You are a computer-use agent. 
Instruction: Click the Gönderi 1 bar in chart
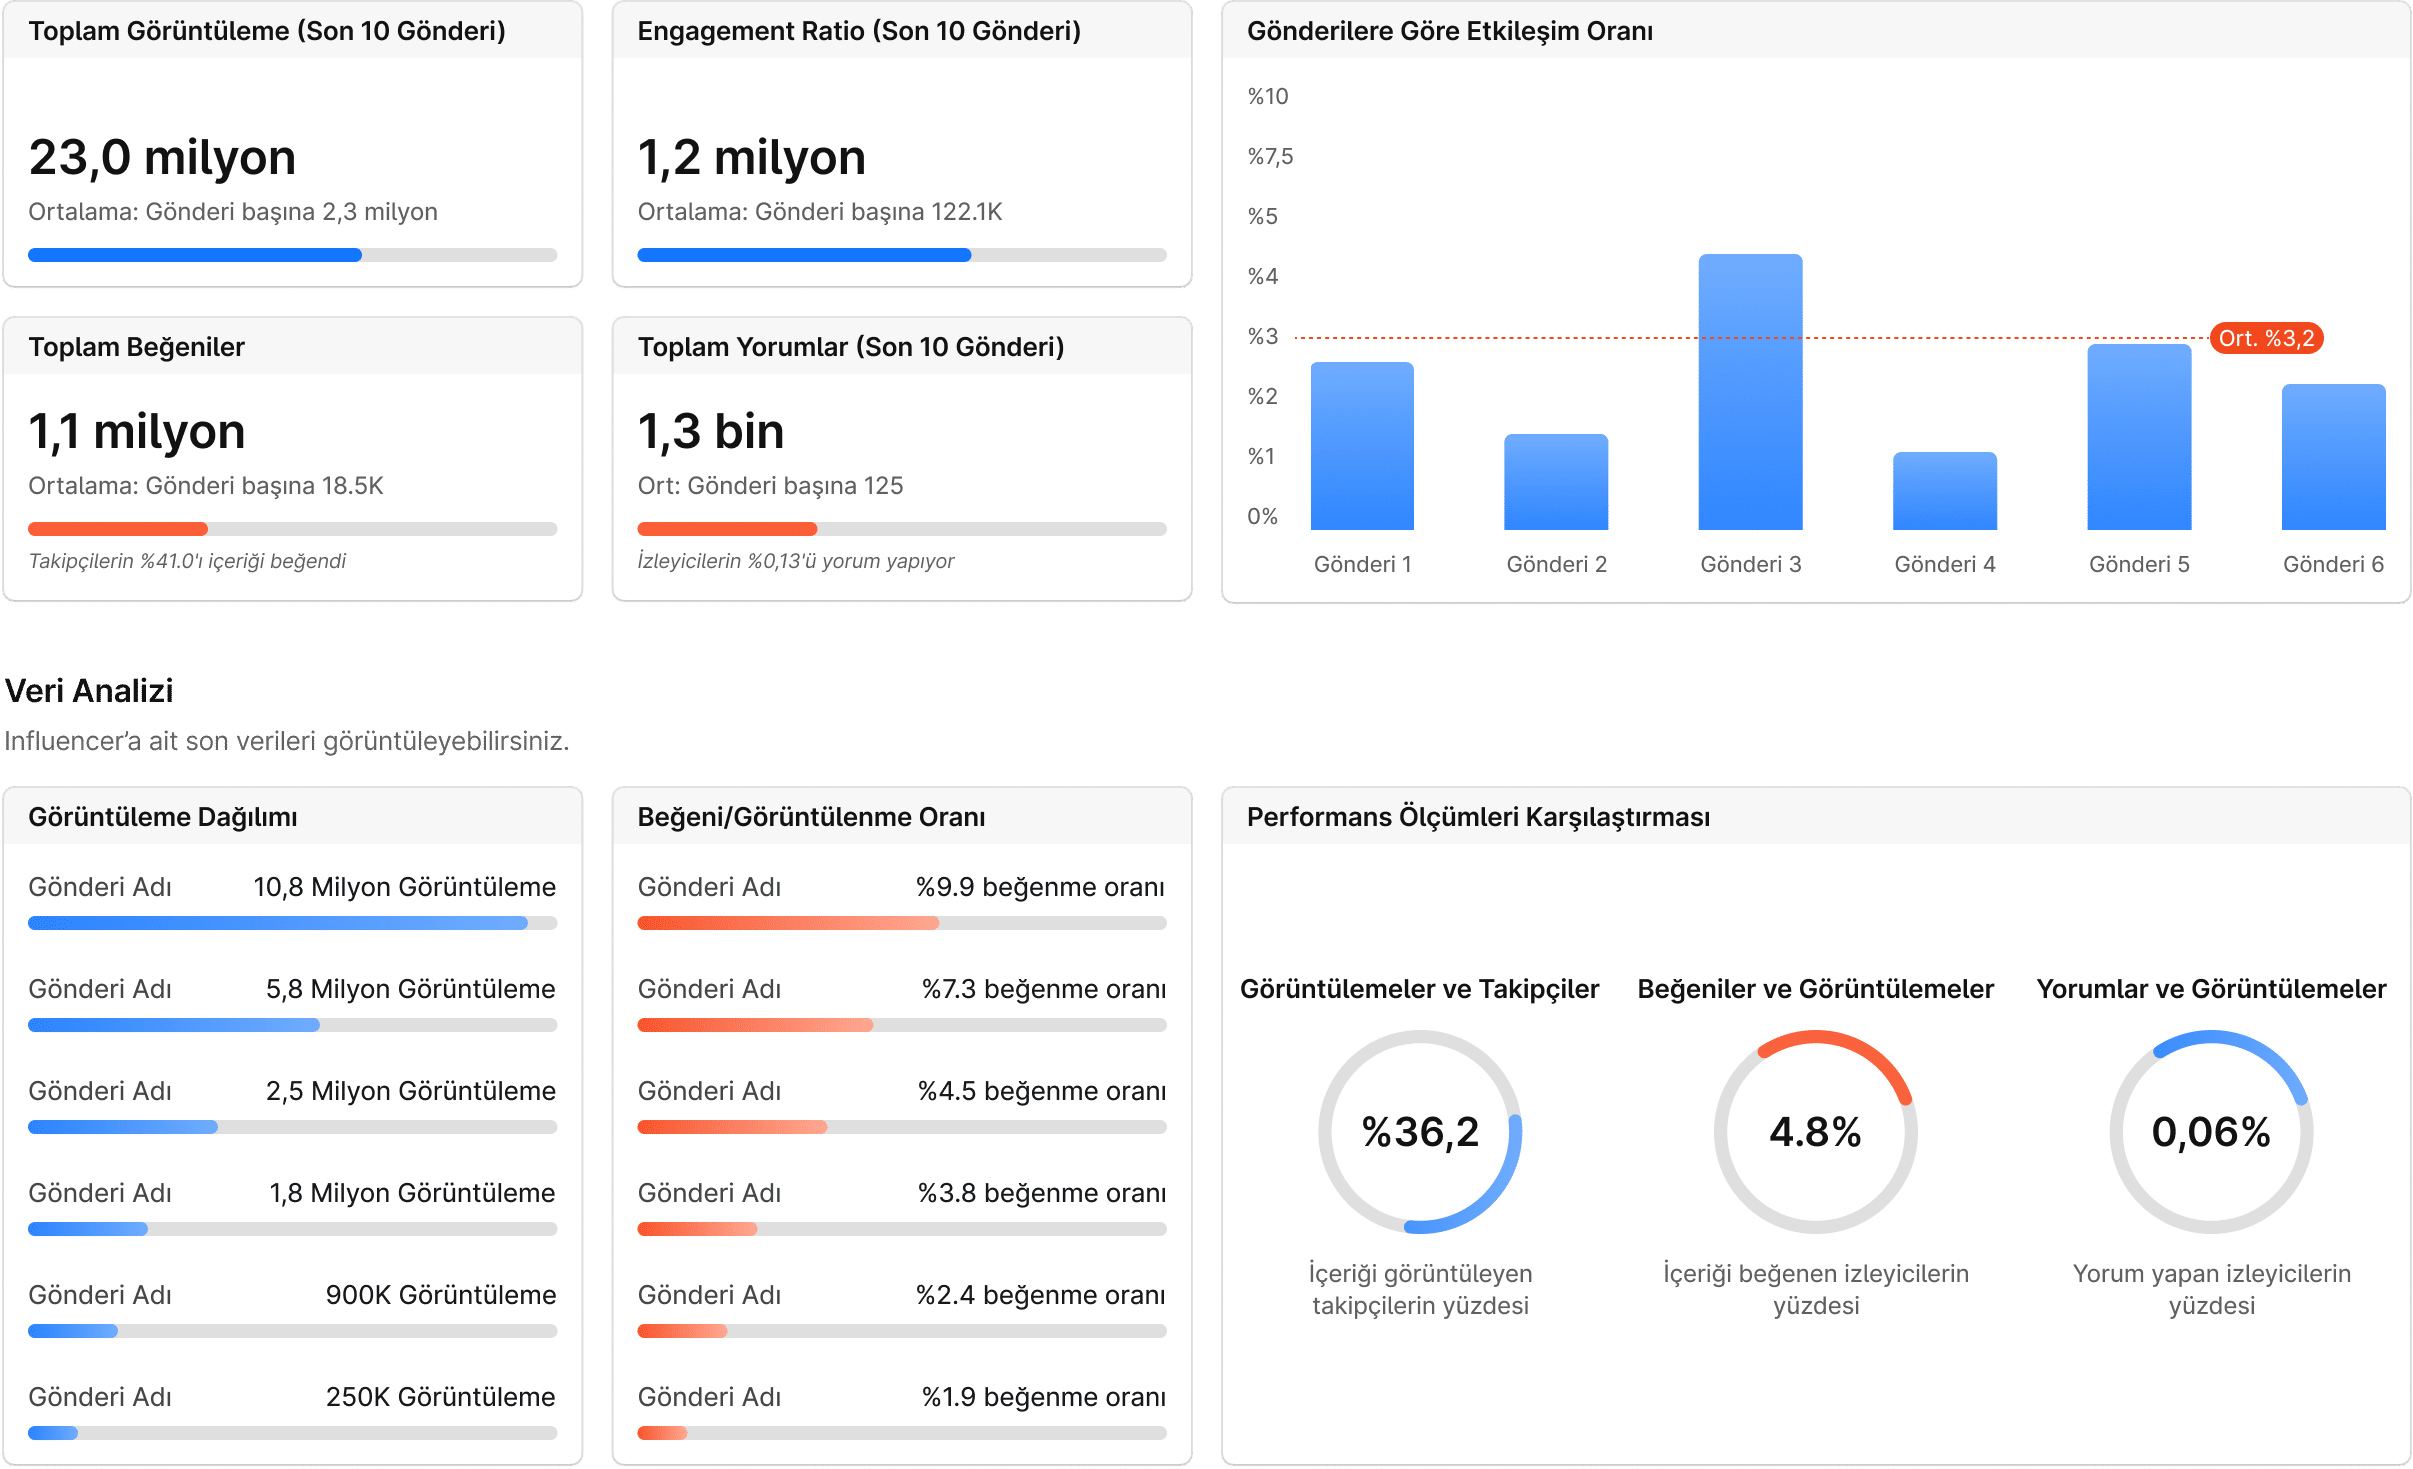point(1362,446)
